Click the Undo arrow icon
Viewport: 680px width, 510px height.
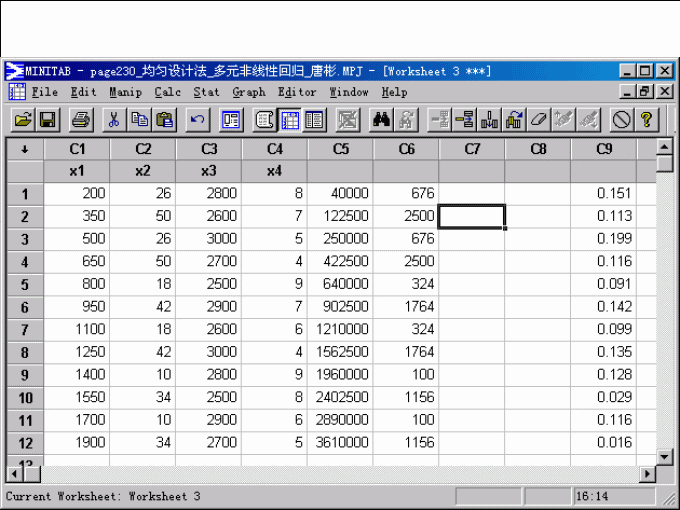click(198, 120)
